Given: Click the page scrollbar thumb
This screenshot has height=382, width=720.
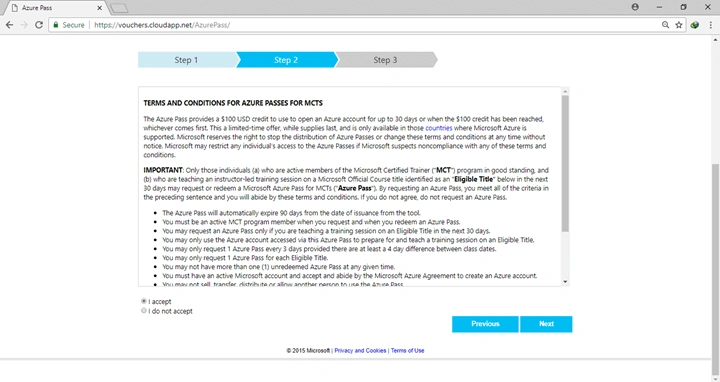Looking at the screenshot, I should coord(715,269).
